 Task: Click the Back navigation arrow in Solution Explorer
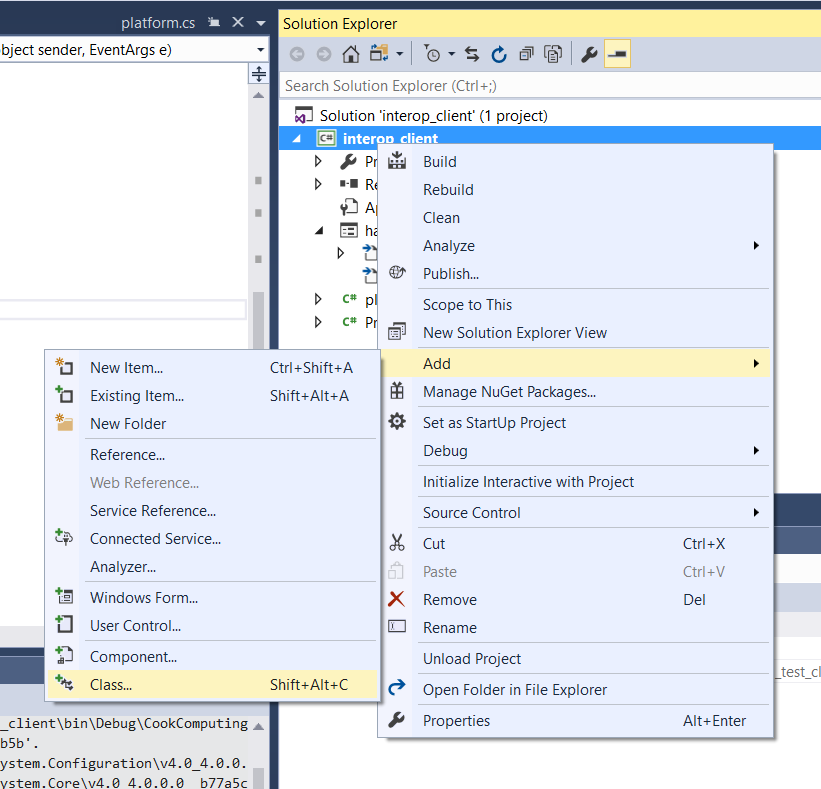click(x=297, y=54)
